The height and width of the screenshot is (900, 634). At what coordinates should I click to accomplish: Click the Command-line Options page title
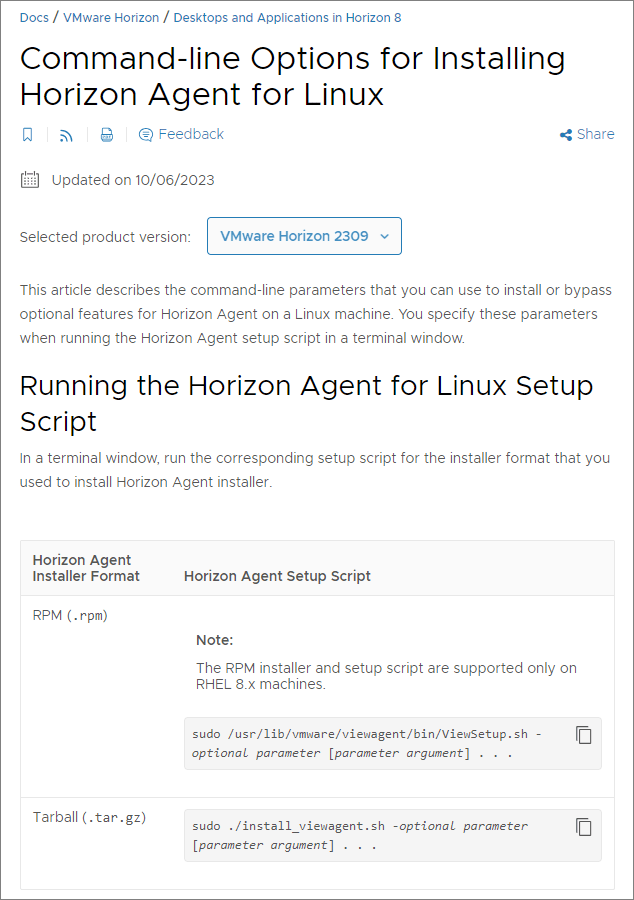[x=292, y=76]
